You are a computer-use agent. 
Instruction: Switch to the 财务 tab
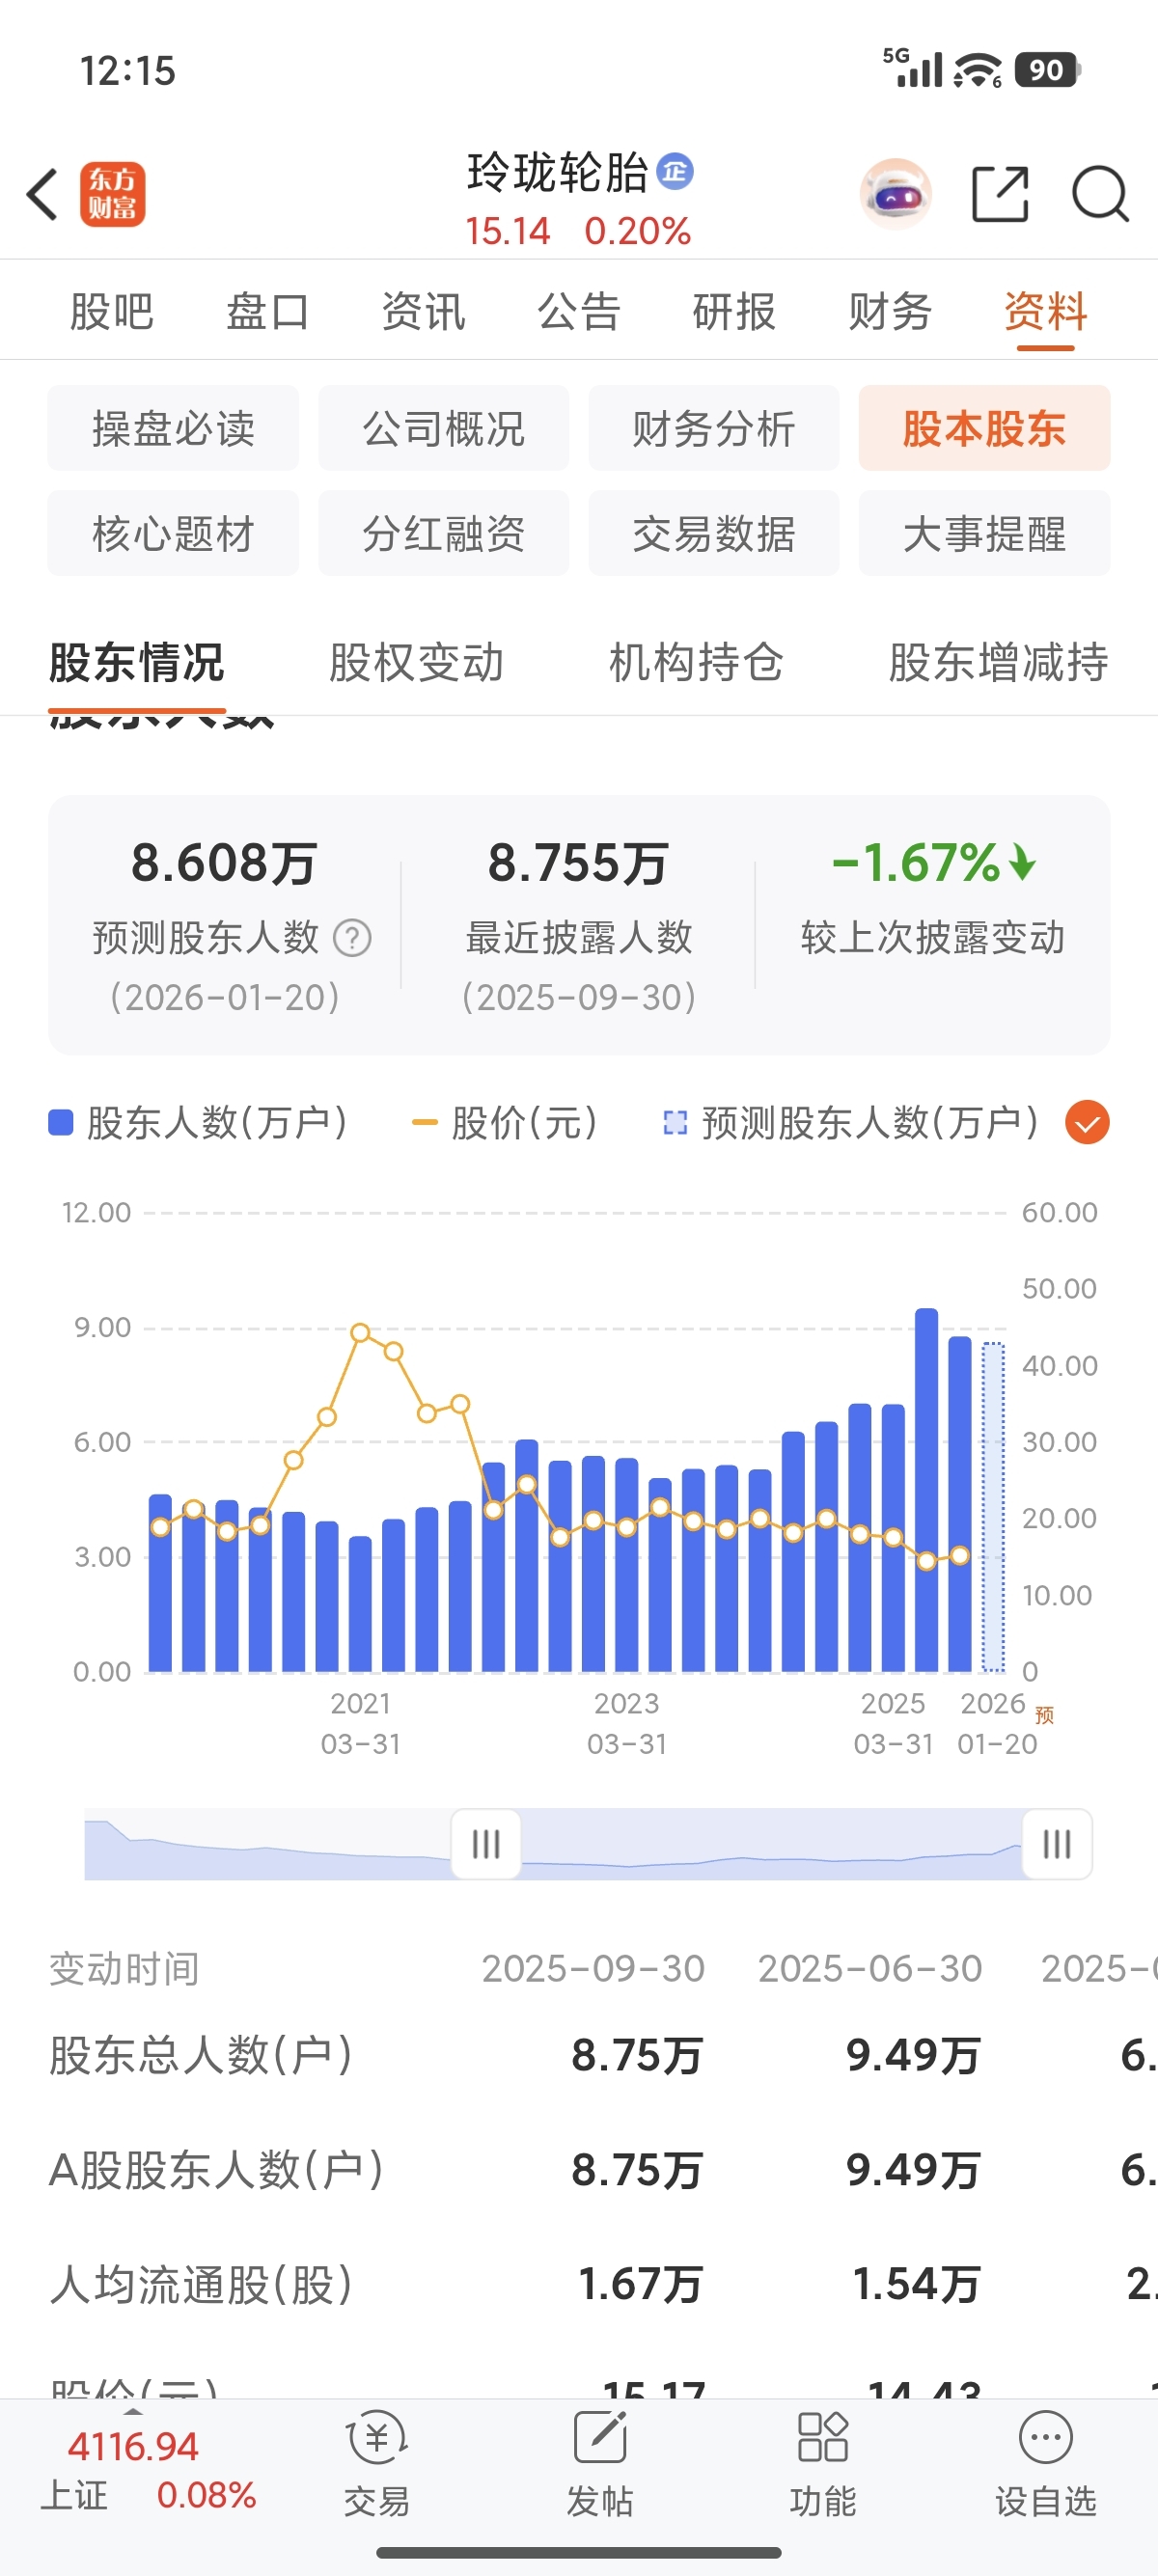(890, 311)
